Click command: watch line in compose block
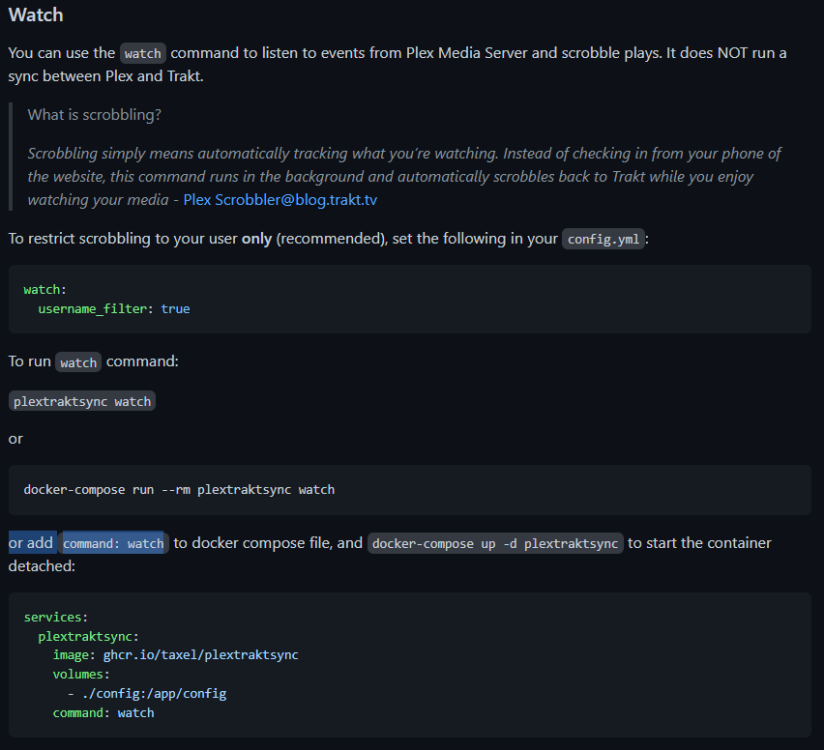The width and height of the screenshot is (824, 750). [104, 713]
